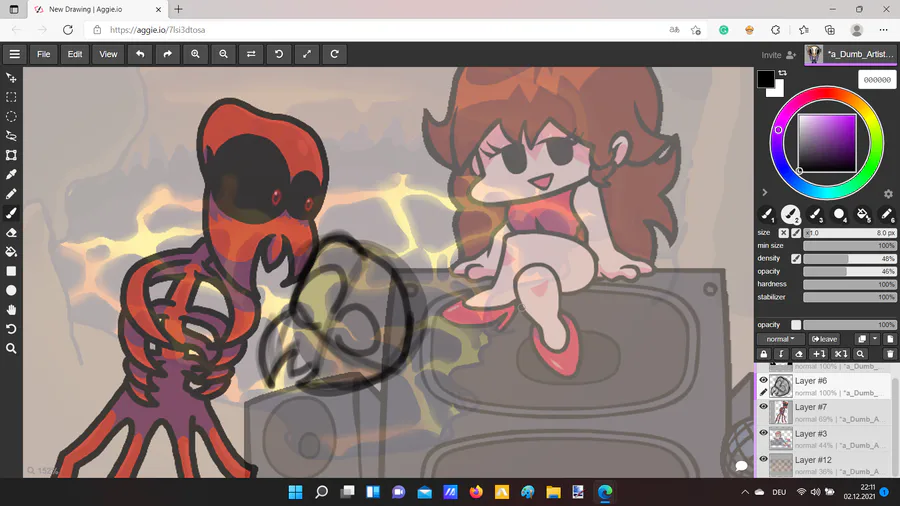Swap foreground and background colors
This screenshot has width=900, height=506.
(x=782, y=73)
